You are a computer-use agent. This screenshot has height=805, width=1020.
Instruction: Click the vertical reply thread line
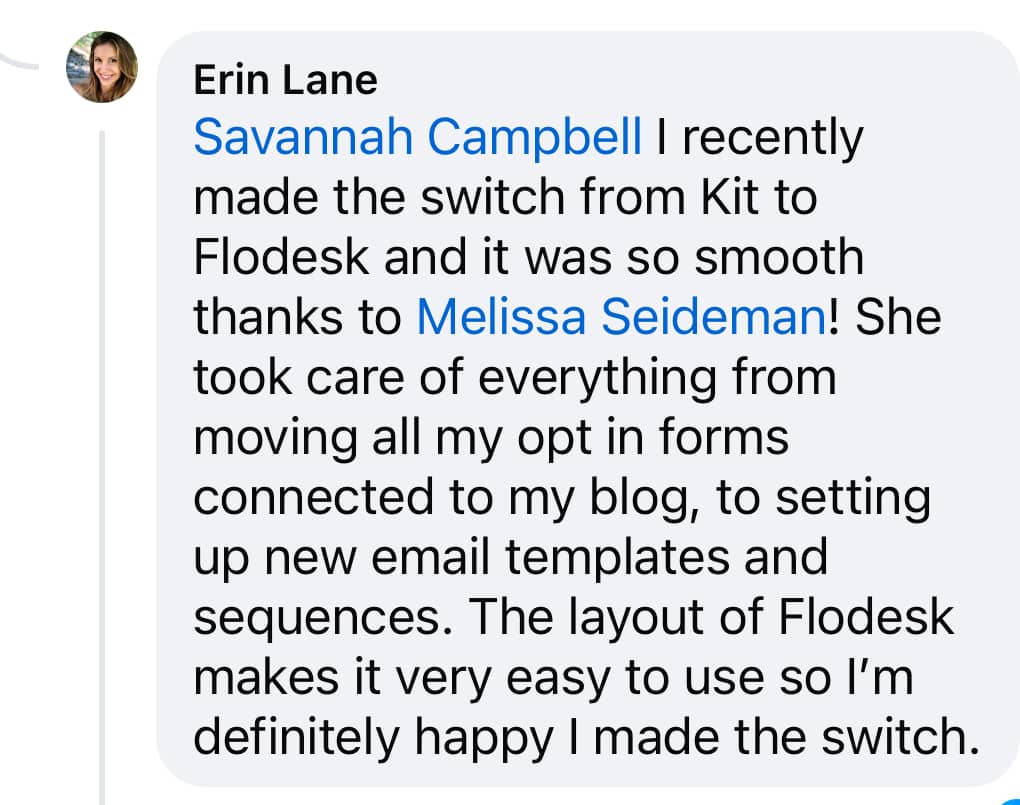click(x=102, y=467)
